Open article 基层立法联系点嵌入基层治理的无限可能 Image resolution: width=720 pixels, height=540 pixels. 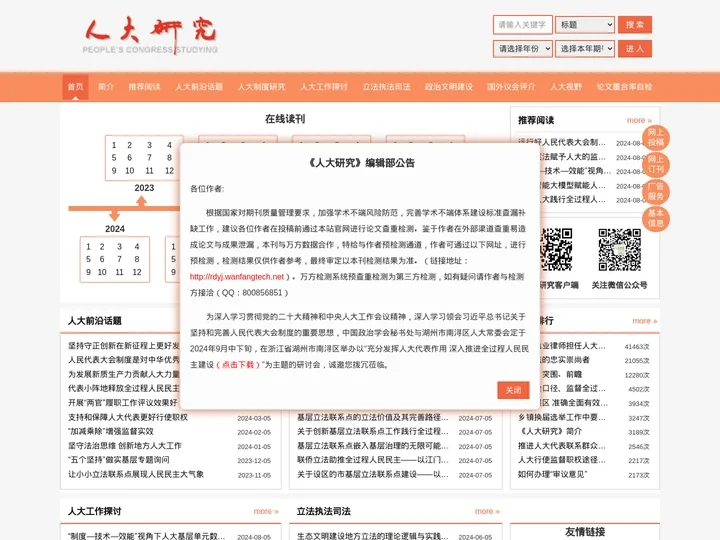[x=373, y=445]
